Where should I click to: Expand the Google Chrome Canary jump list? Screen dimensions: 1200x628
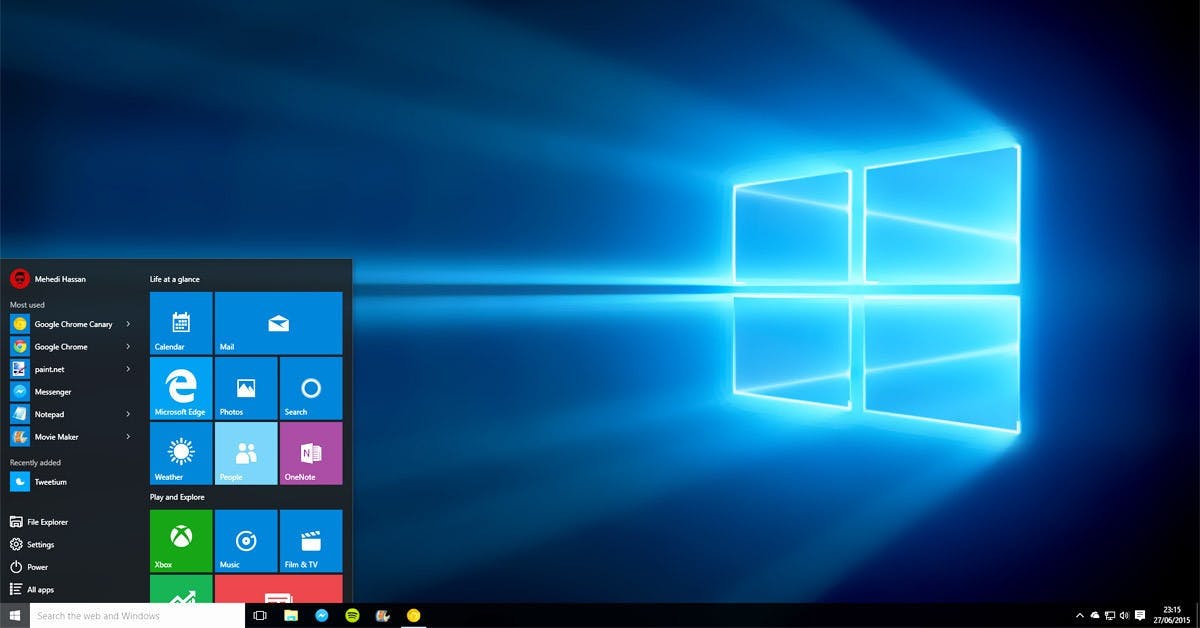point(127,324)
